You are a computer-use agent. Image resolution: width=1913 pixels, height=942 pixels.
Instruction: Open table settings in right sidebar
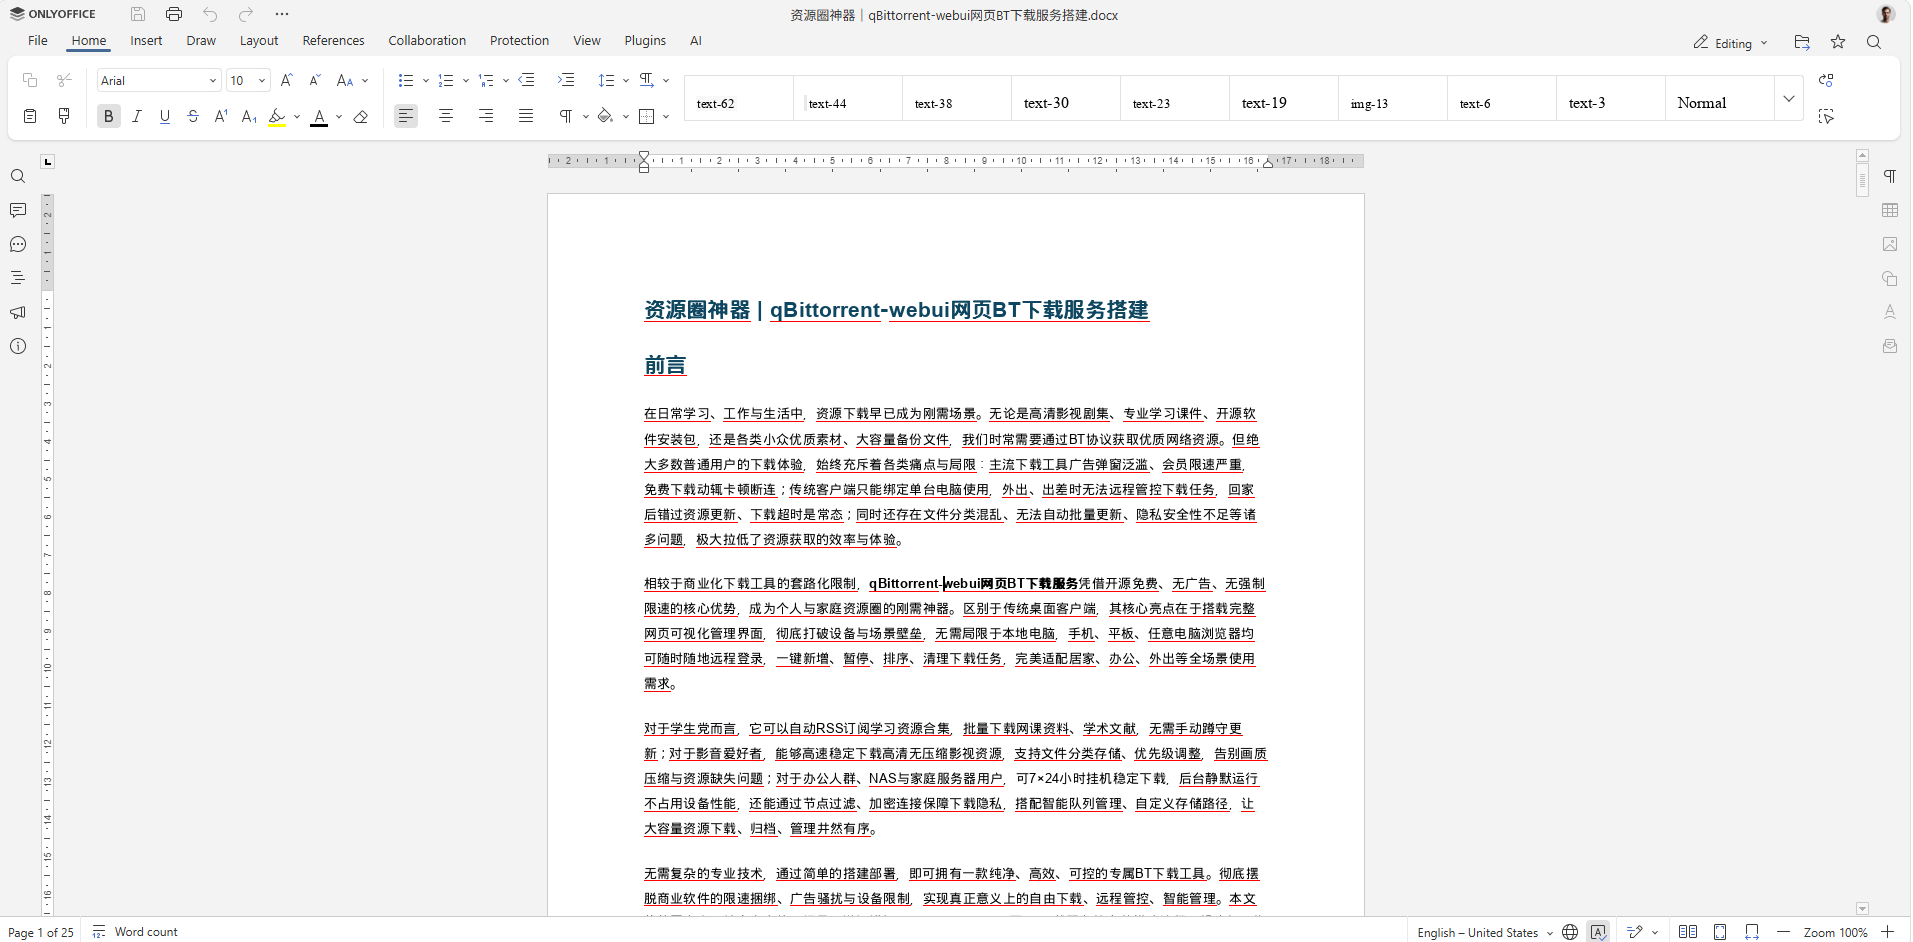1890,210
